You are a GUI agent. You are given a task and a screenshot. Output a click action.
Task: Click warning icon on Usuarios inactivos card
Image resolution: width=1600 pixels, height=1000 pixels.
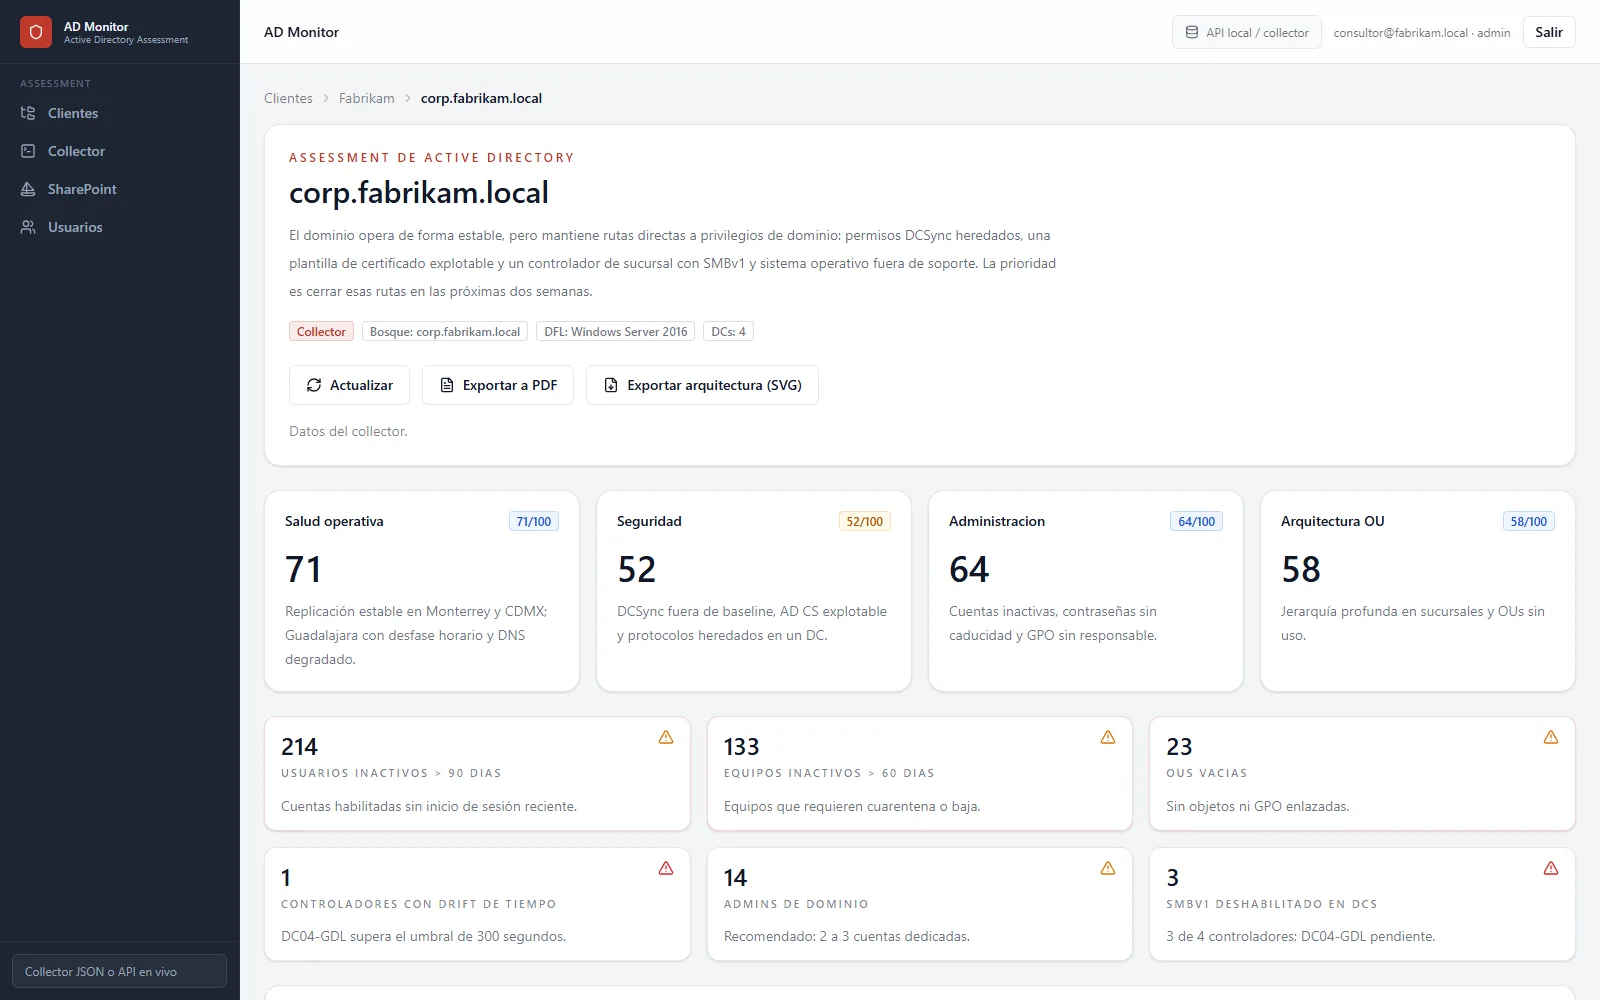(666, 737)
